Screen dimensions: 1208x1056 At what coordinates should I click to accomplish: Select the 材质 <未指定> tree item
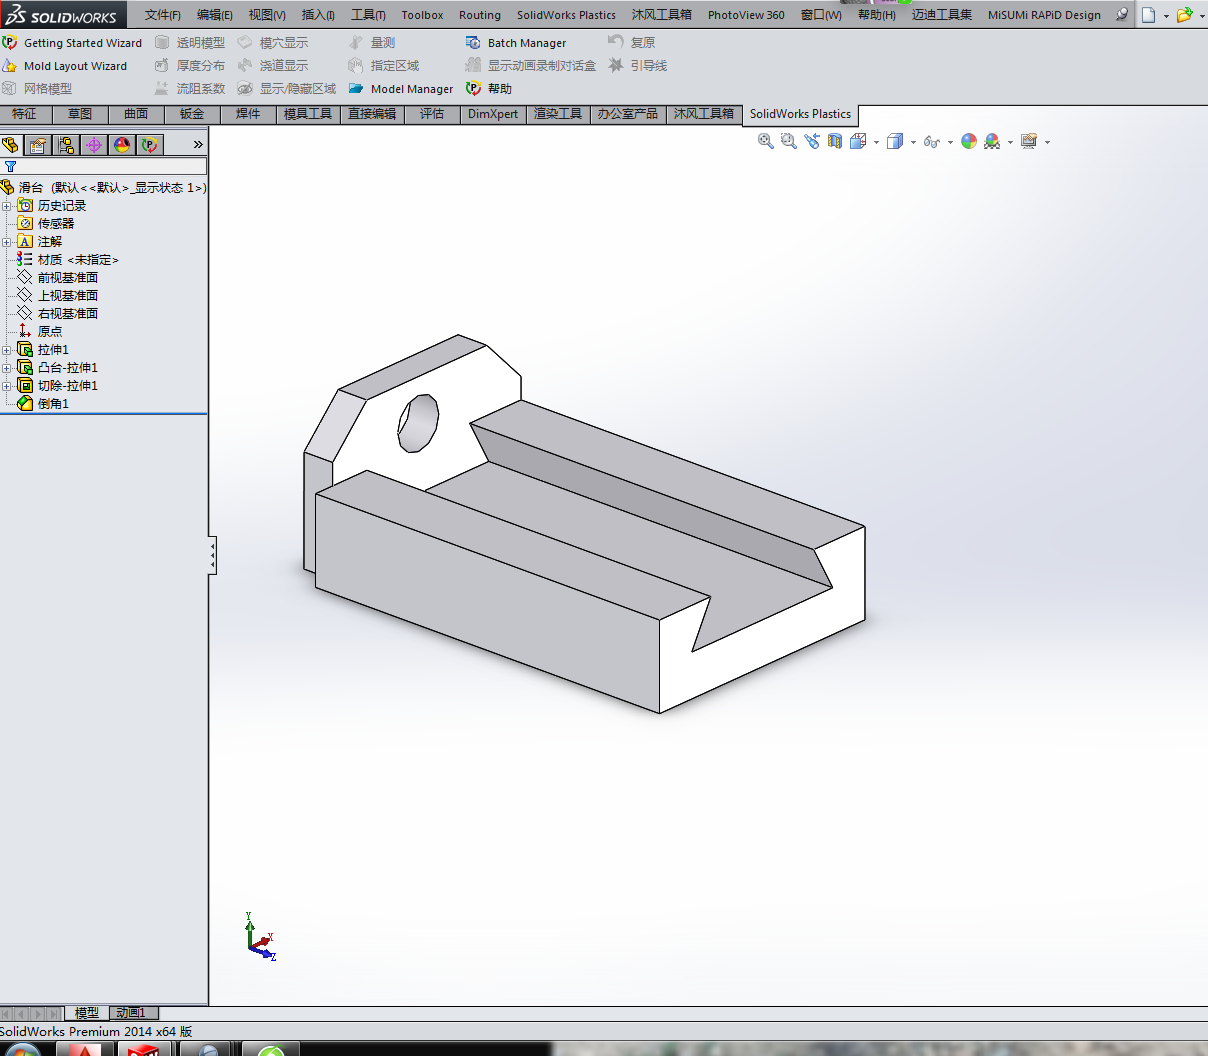68,260
